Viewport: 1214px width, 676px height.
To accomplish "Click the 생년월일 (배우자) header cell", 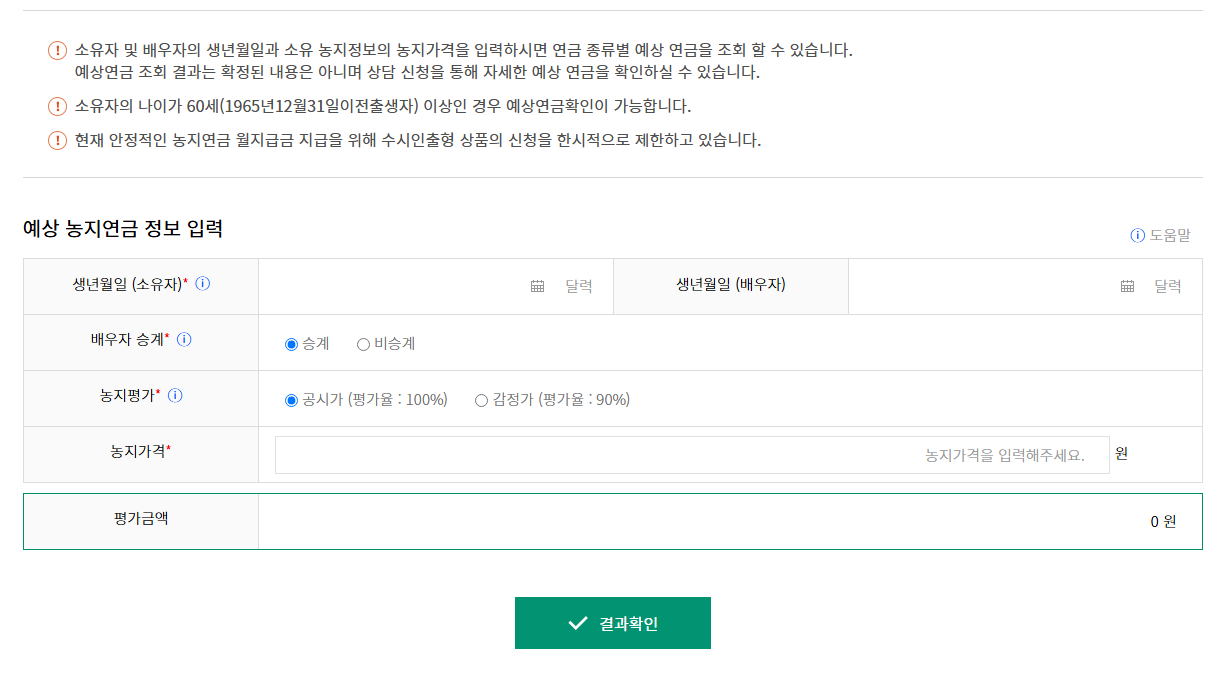I will click(729, 285).
